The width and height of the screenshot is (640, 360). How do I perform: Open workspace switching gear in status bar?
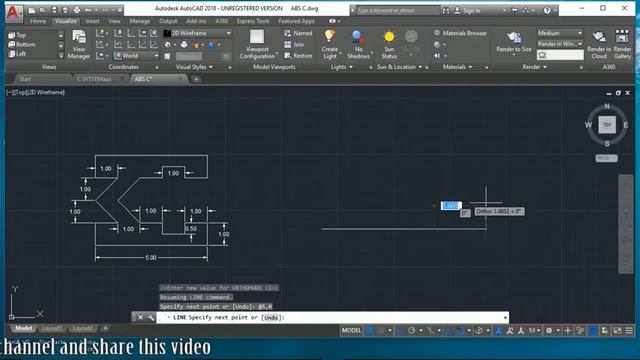tap(549, 330)
